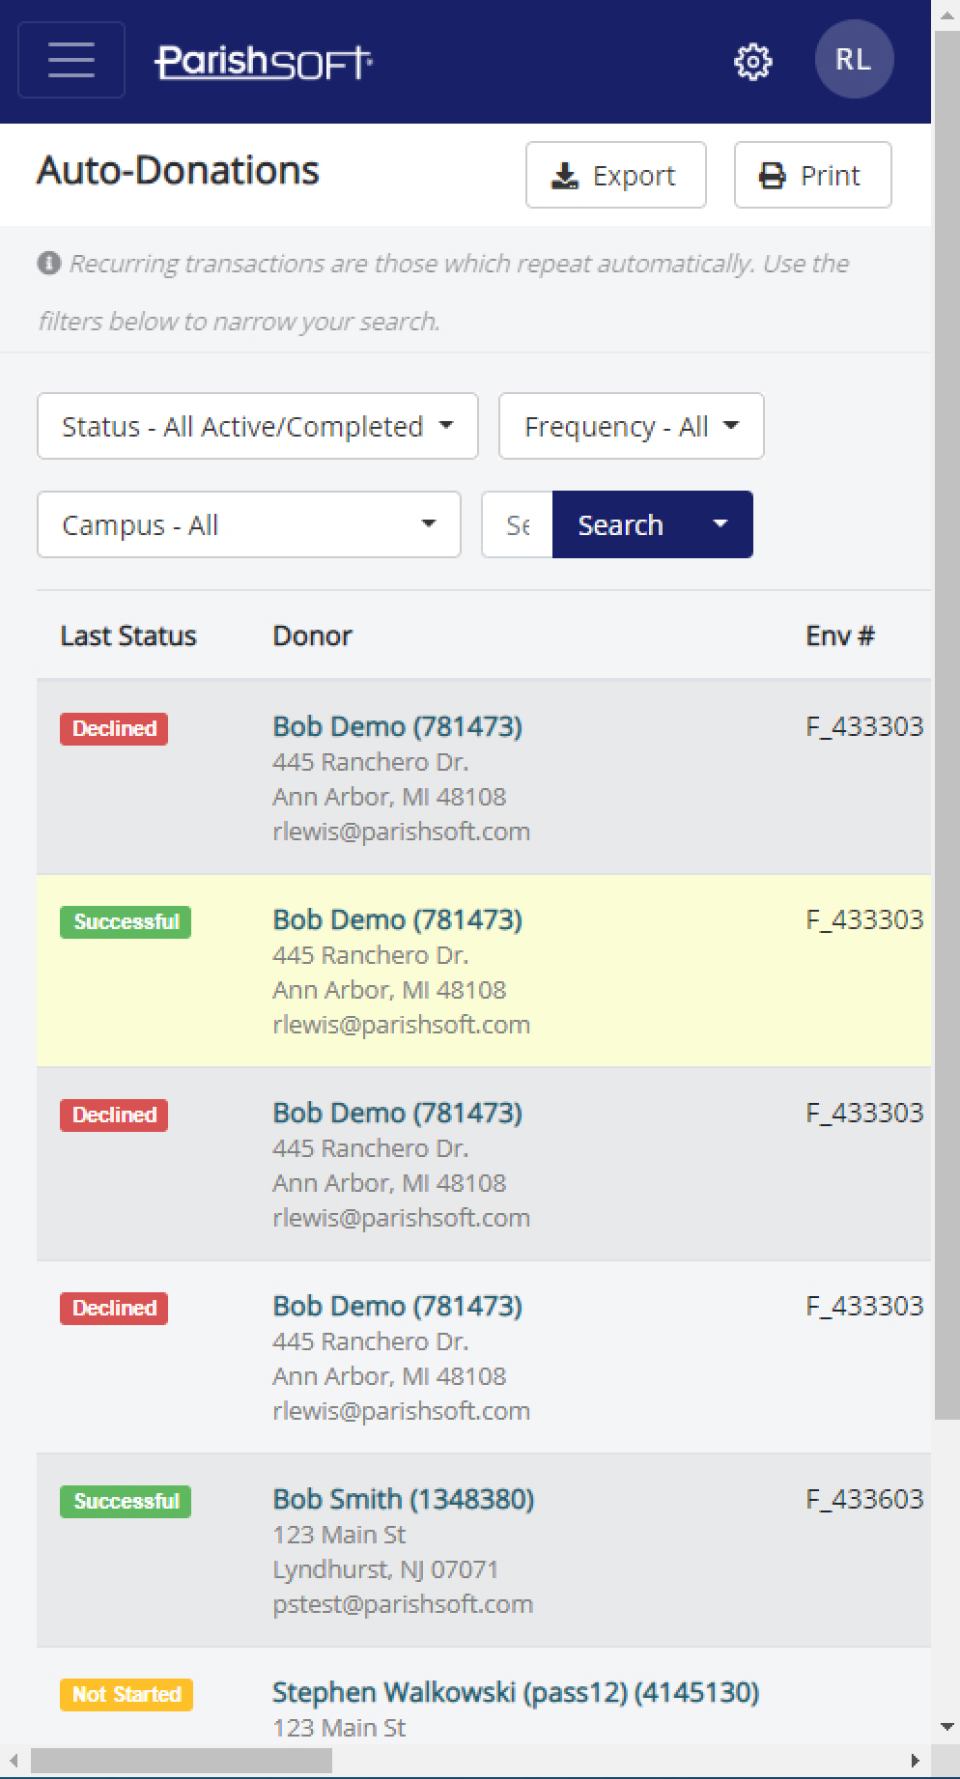This screenshot has height=1779, width=960.
Task: Open the settings gear in the header
Action: [753, 61]
